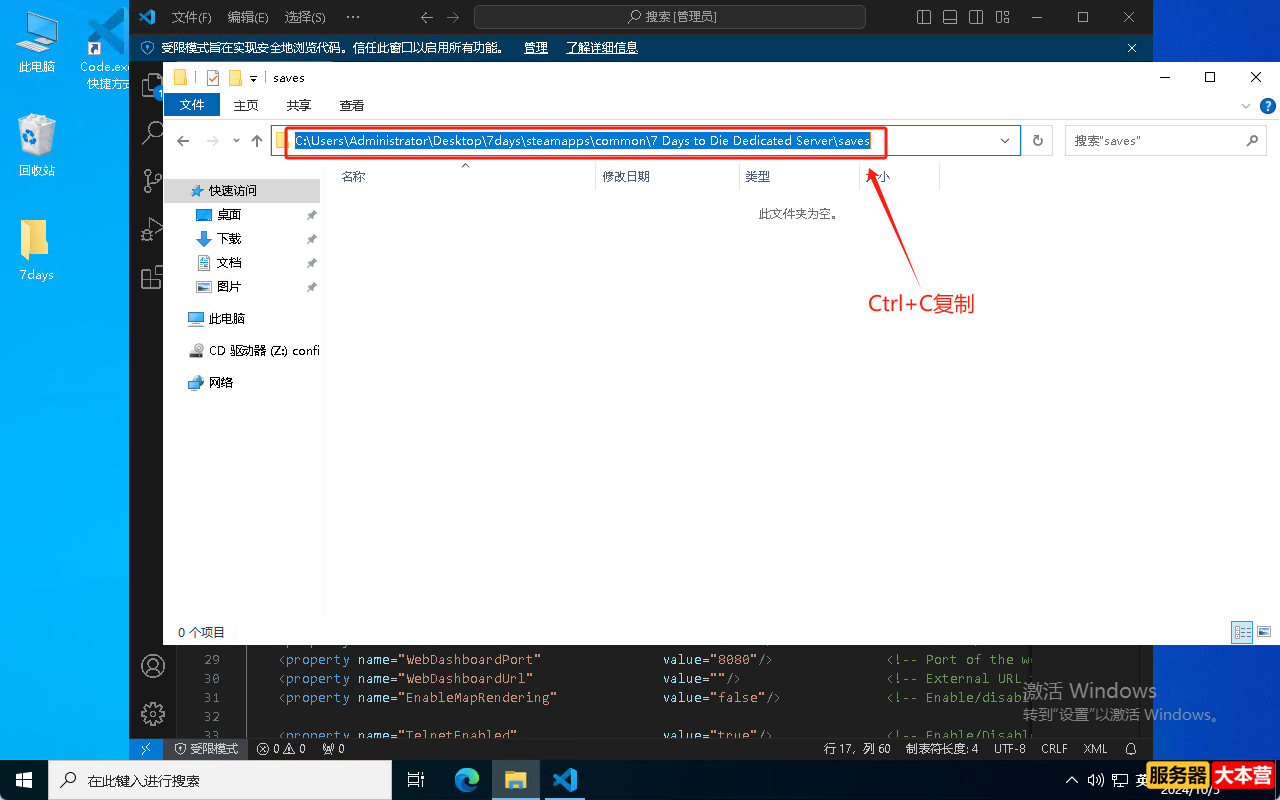
Task: Click CRLF line ending indicator
Action: click(1054, 748)
